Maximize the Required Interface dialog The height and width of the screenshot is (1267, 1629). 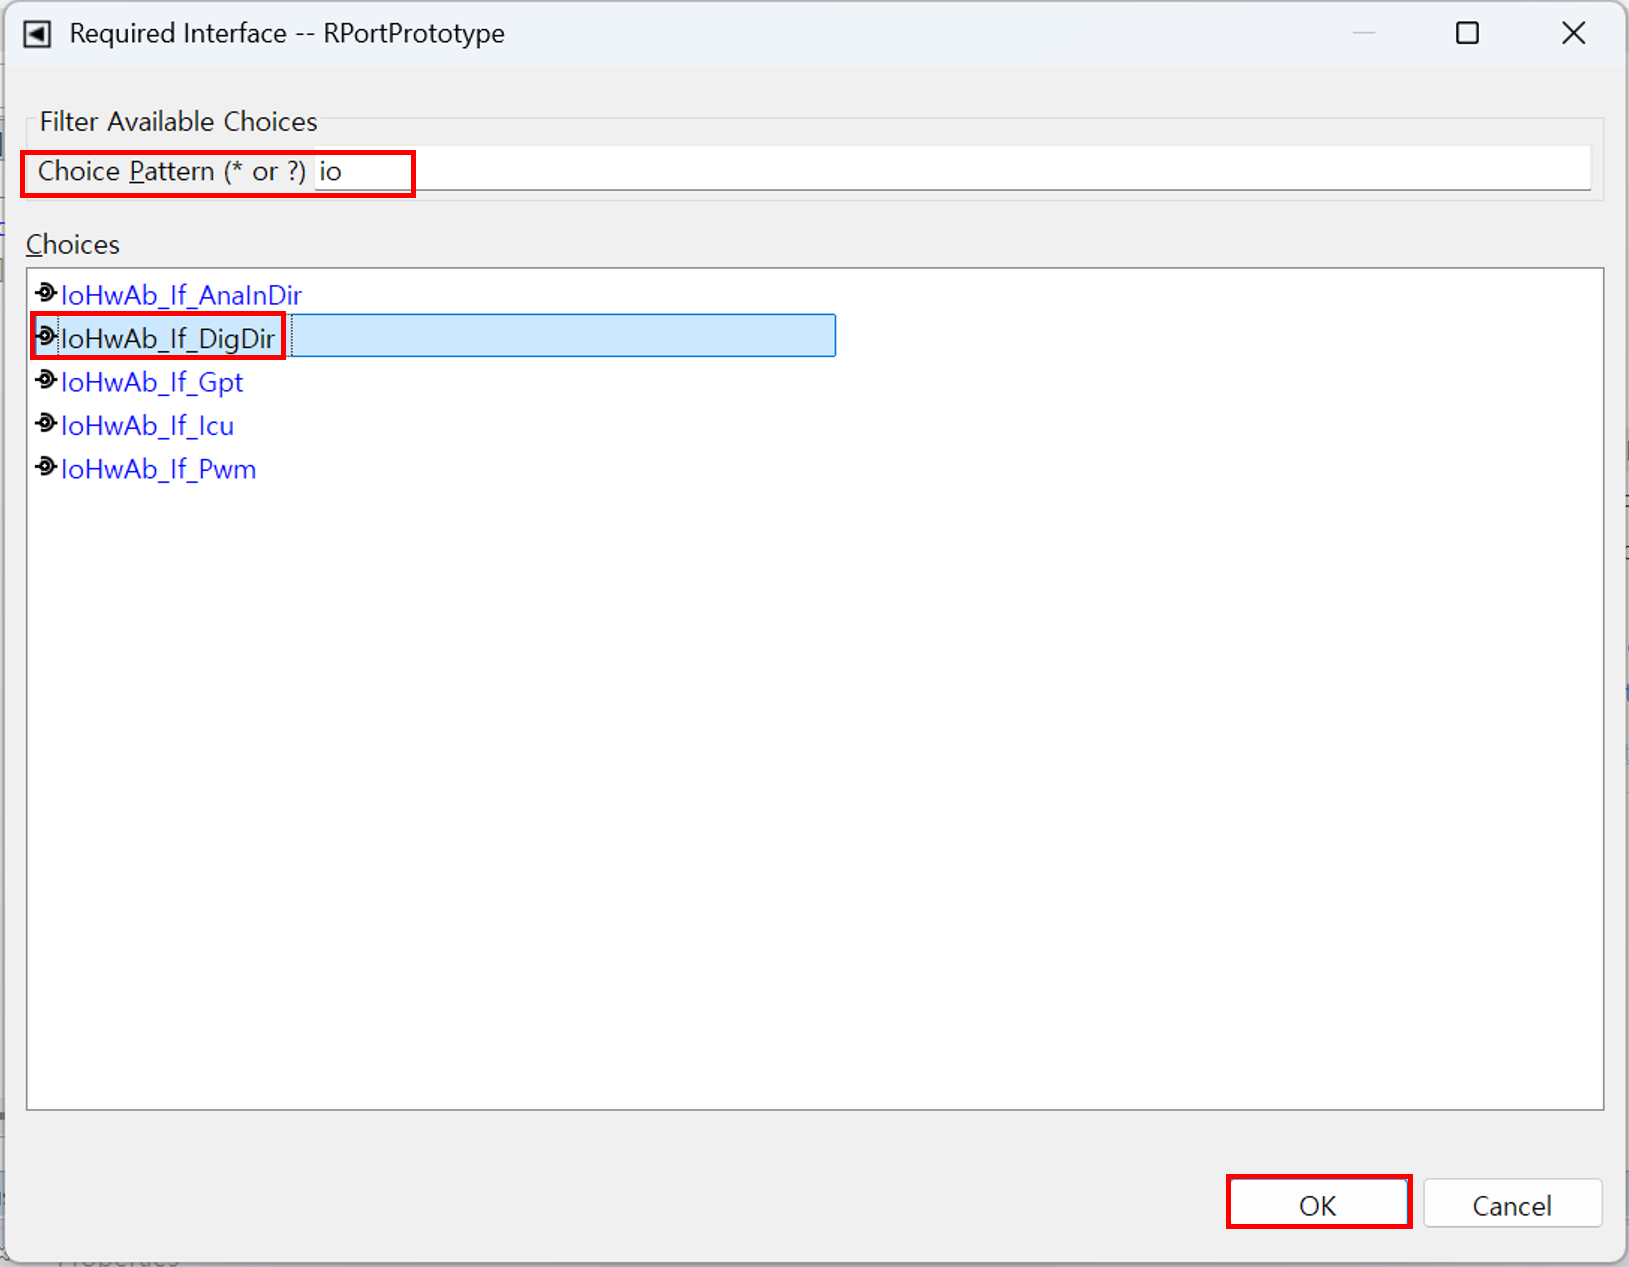1467,34
